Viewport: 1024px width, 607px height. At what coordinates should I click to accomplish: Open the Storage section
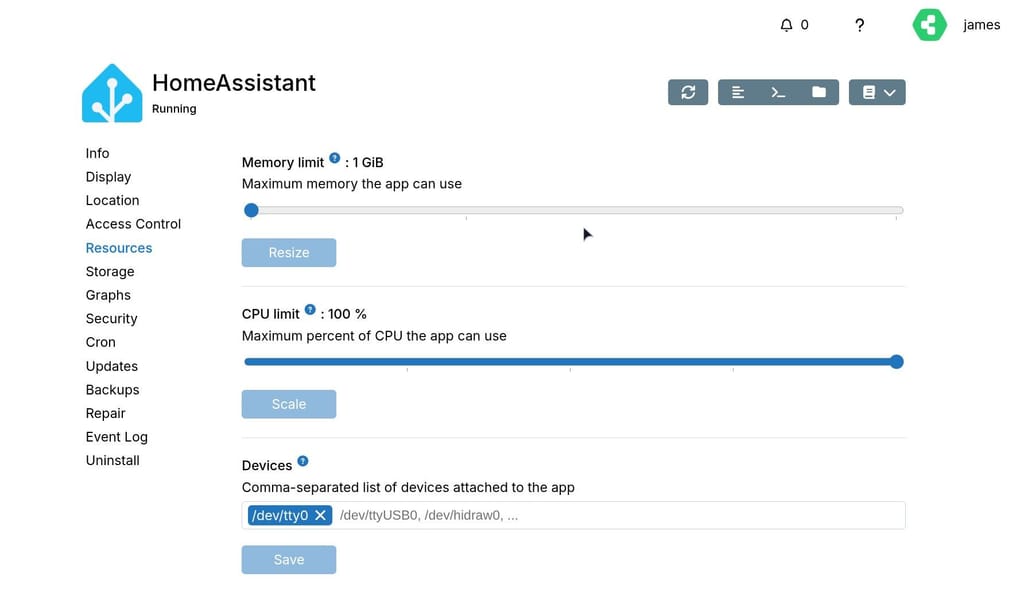(110, 271)
